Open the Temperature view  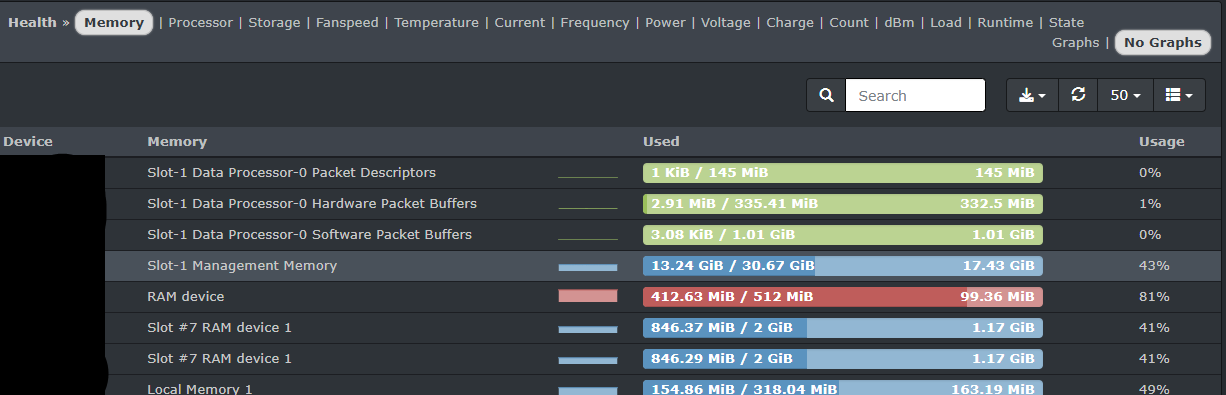click(436, 22)
